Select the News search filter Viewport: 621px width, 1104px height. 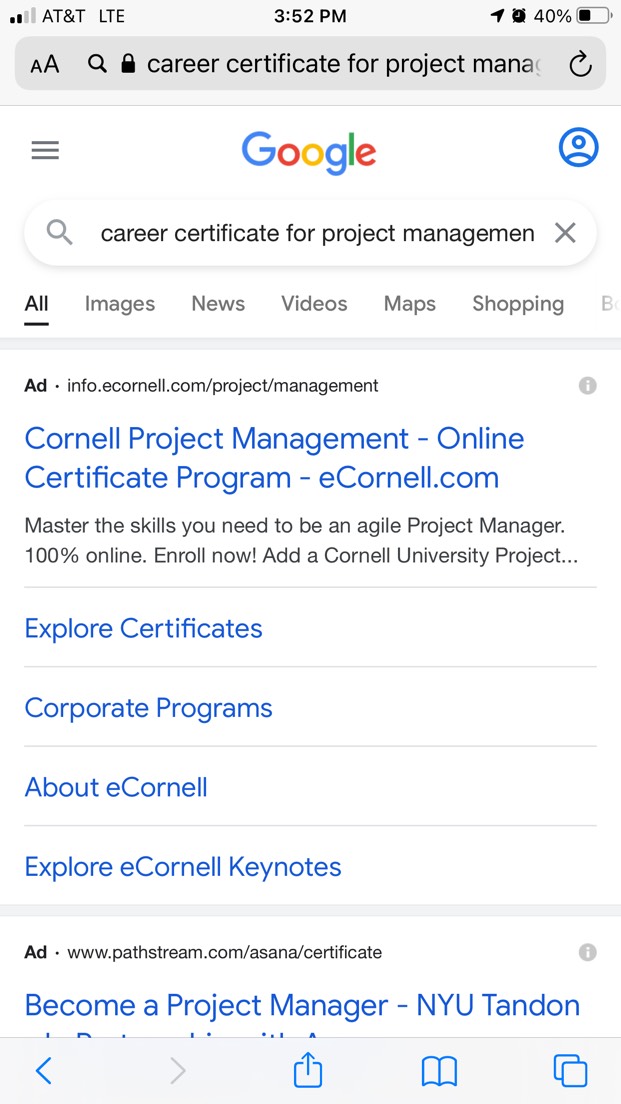tap(218, 303)
